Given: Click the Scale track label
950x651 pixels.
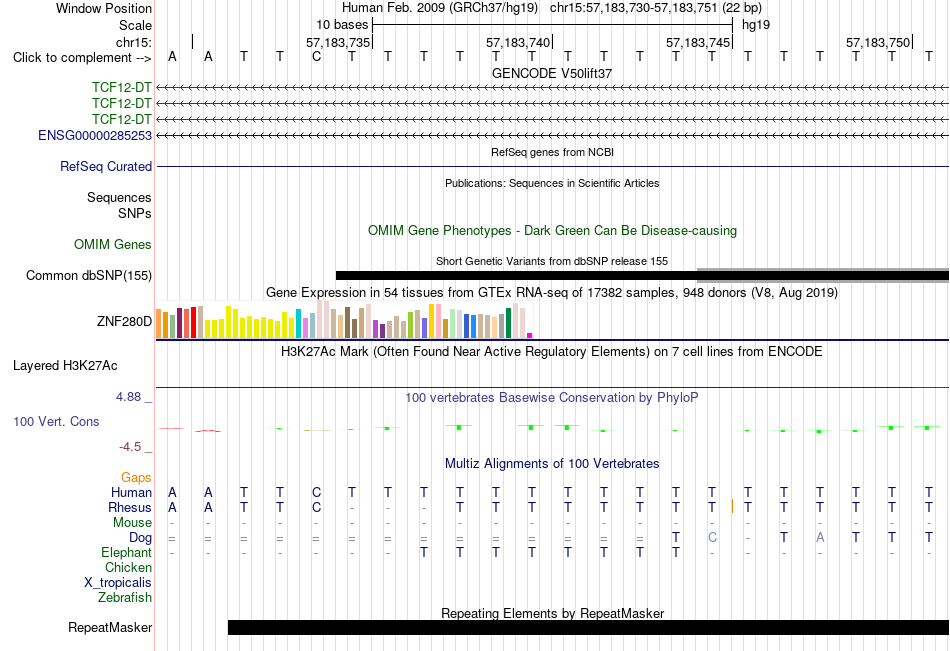Looking at the screenshot, I should (x=135, y=25).
